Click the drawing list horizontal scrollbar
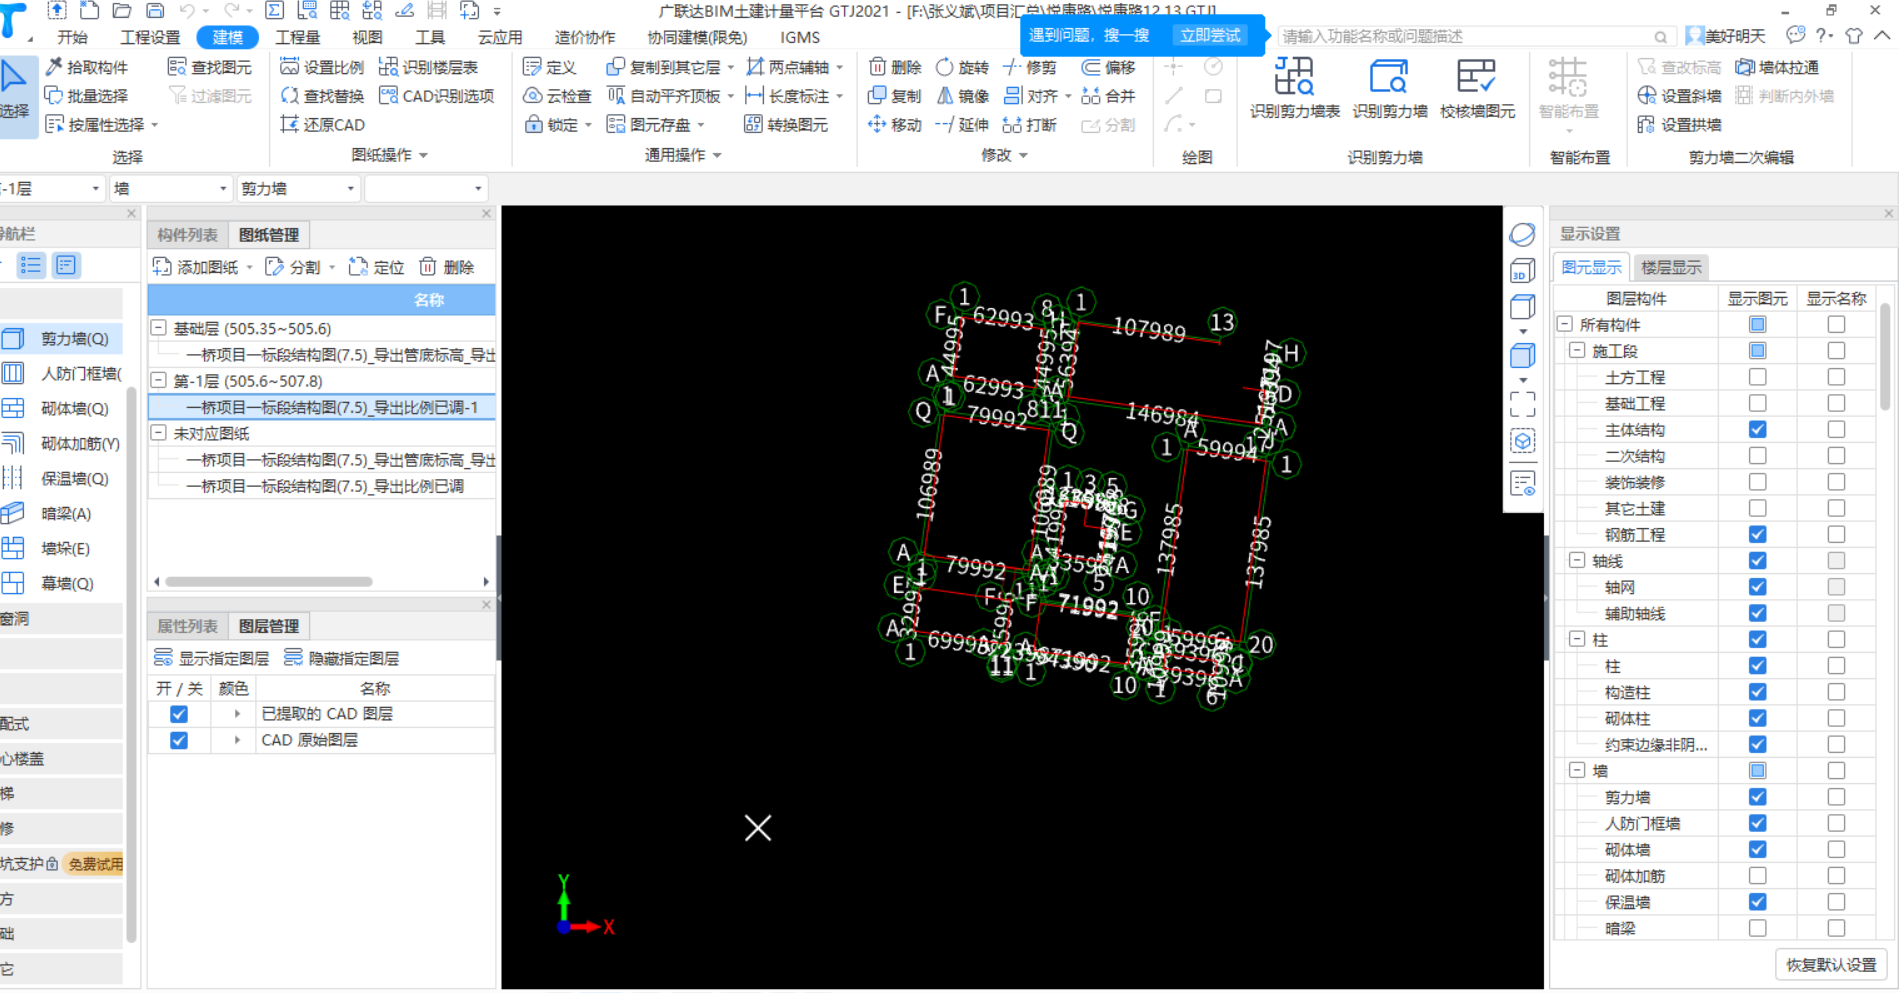Viewport: 1899px width, 993px height. 269,581
